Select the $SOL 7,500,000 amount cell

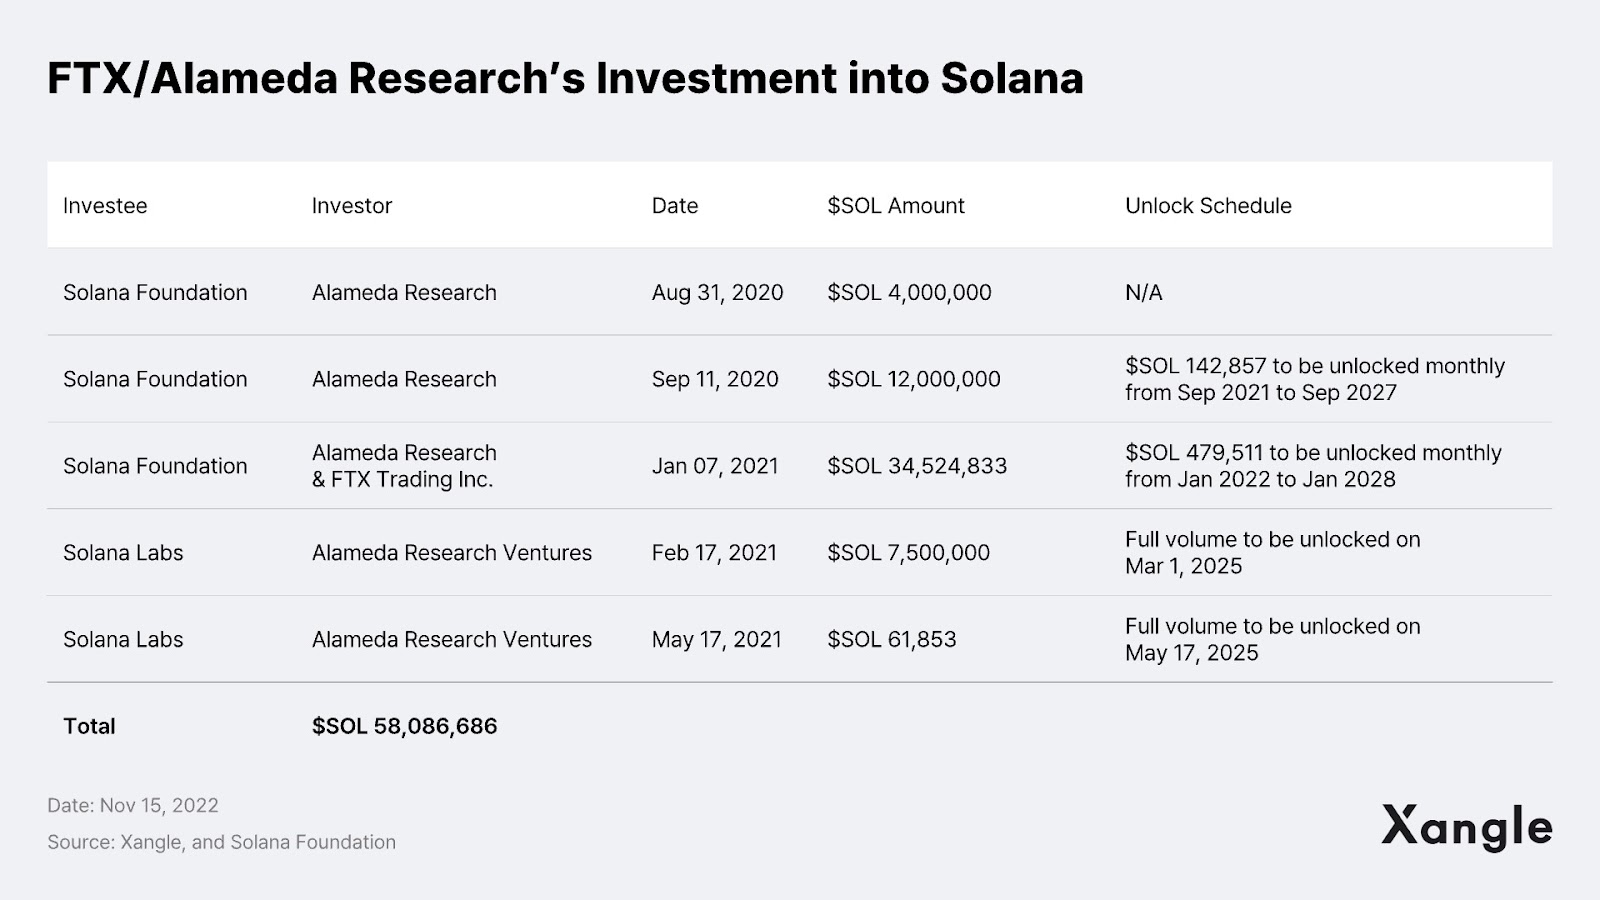(908, 553)
